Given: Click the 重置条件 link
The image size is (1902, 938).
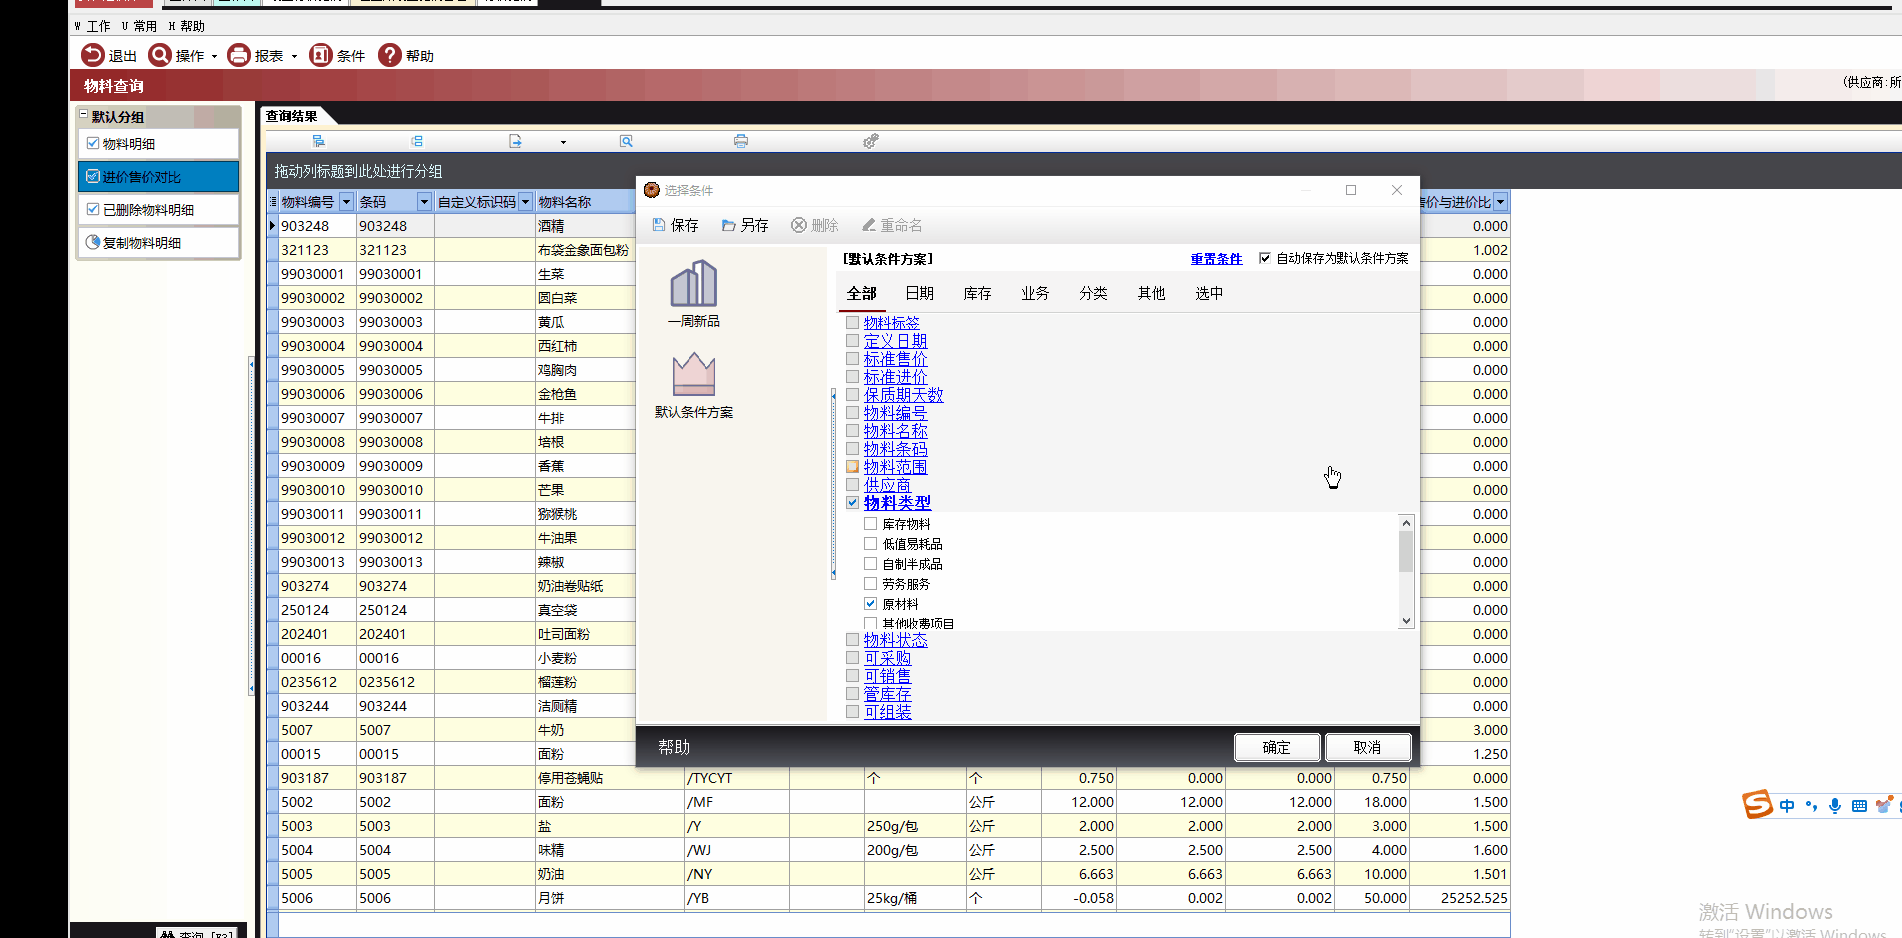Looking at the screenshot, I should pyautogui.click(x=1216, y=258).
